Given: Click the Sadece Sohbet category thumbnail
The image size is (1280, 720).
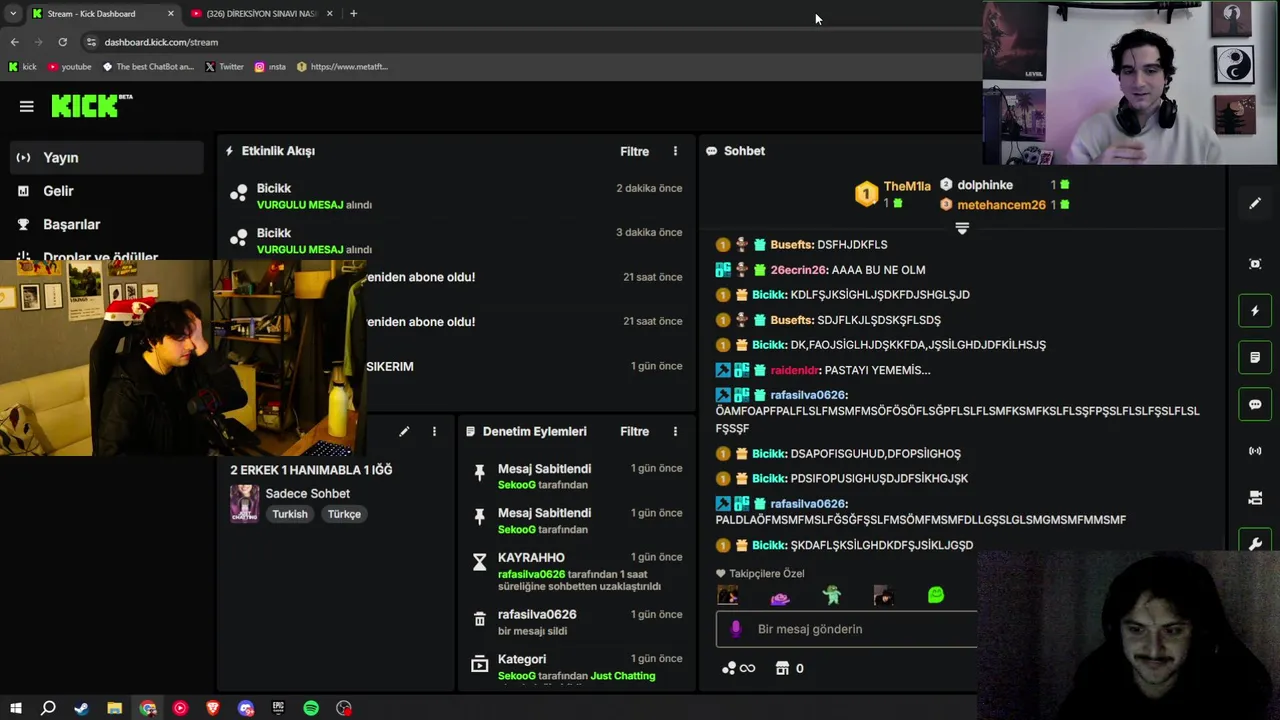Looking at the screenshot, I should [x=245, y=503].
